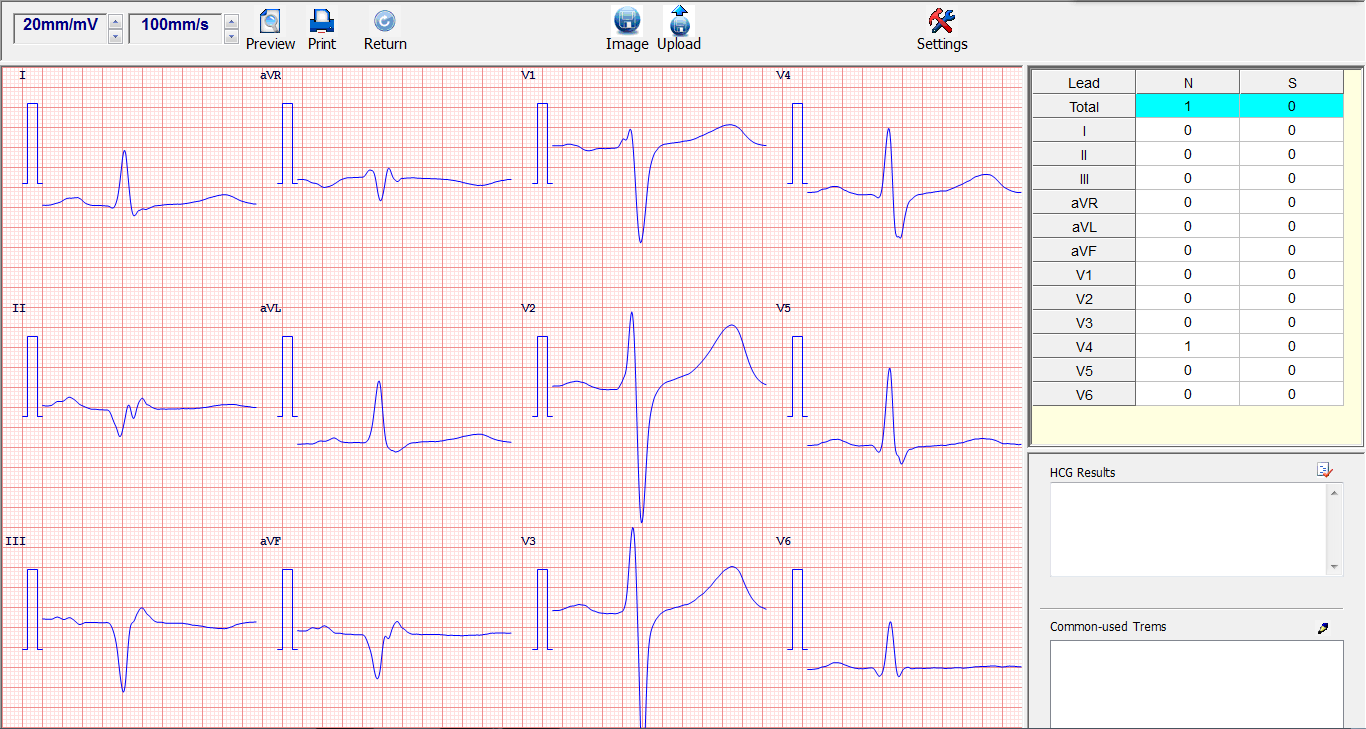Open Settings tools icon
This screenshot has width=1366, height=729.
pyautogui.click(x=942, y=21)
